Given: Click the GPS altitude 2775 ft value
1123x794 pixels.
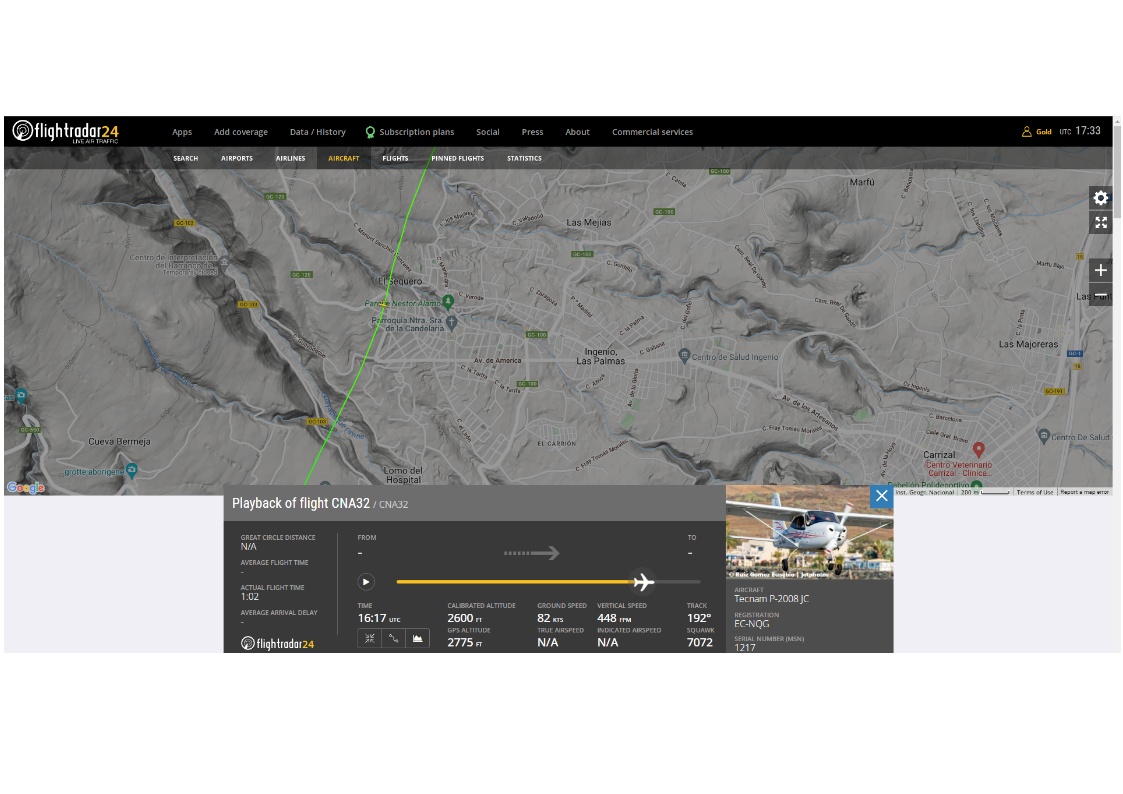Looking at the screenshot, I should point(465,642).
